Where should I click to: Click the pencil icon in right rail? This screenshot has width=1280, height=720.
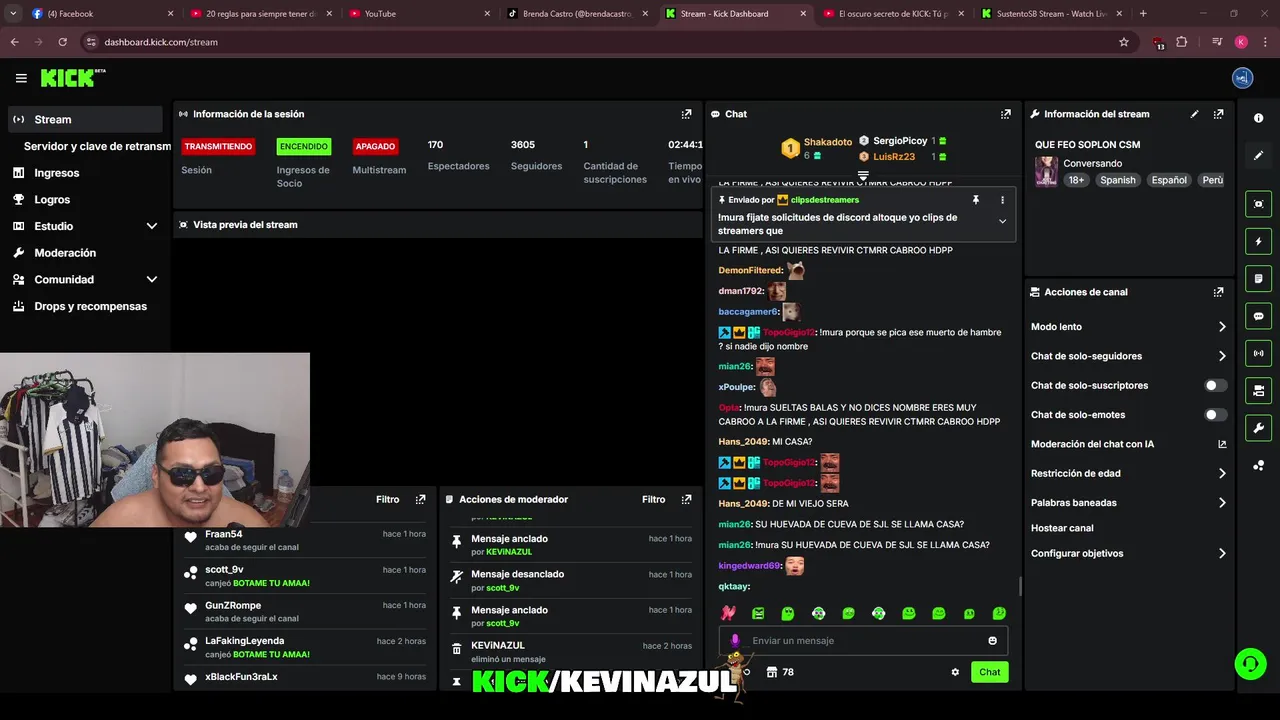[x=1258, y=155]
